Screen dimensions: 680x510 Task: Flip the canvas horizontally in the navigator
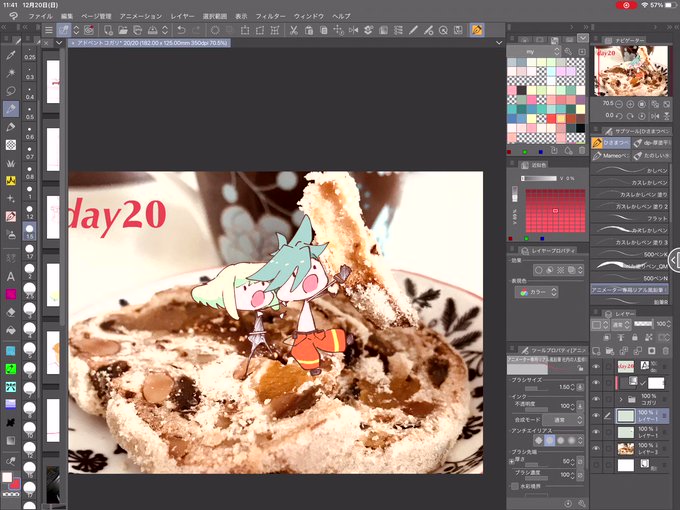656,116
